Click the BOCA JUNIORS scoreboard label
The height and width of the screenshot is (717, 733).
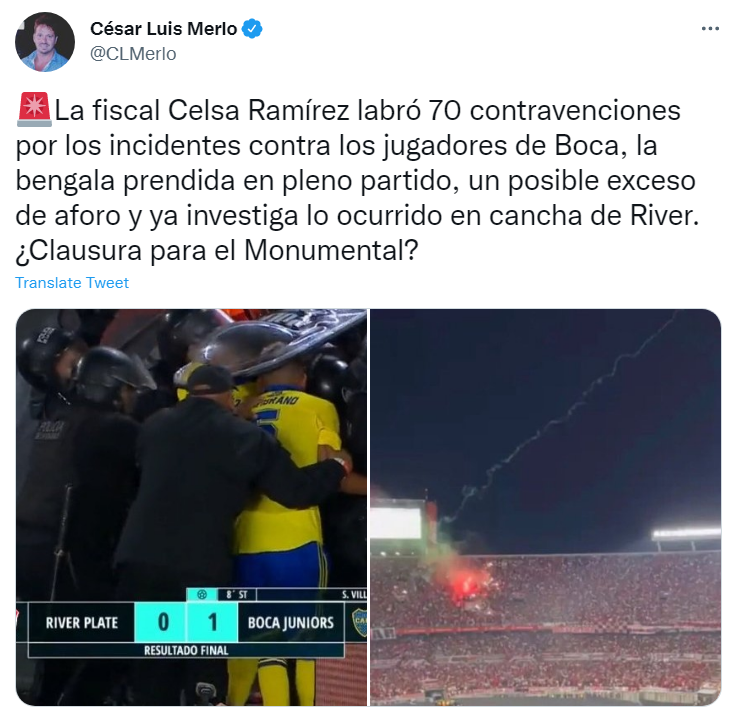click(291, 623)
